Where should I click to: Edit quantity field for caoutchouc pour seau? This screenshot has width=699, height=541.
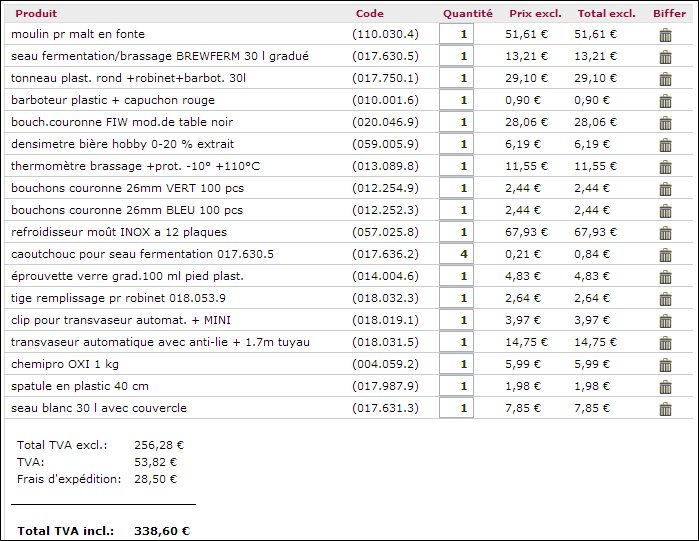click(456, 254)
